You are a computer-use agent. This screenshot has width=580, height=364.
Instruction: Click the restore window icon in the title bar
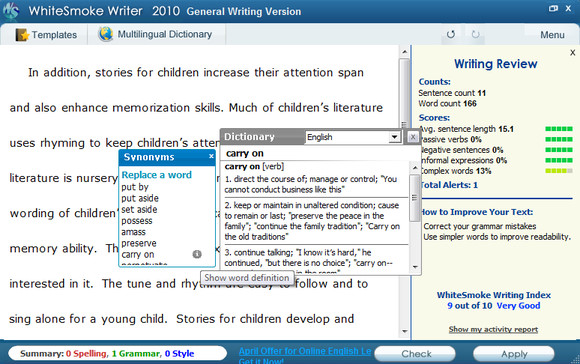pos(553,9)
